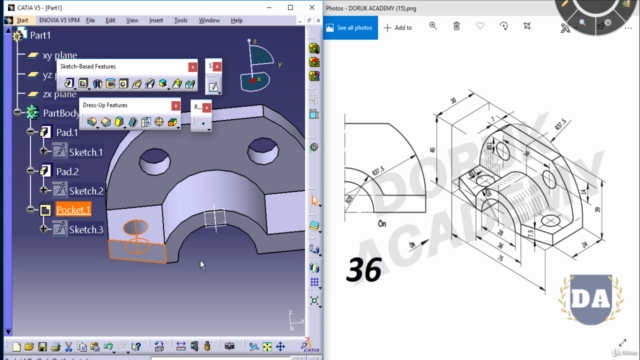Viewport: 640px width, 360px height.
Task: Collapse the Pad.1 tree node
Action: click(x=31, y=131)
